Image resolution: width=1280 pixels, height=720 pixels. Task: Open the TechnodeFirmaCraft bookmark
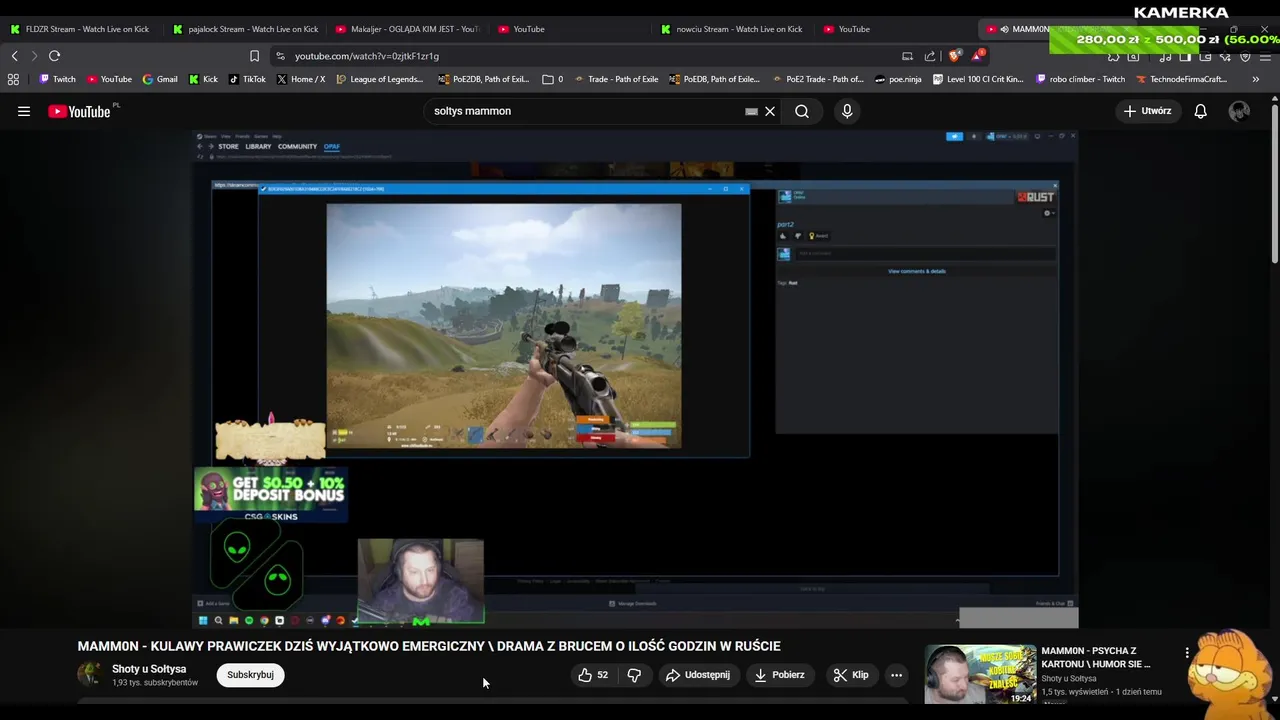click(x=1182, y=79)
